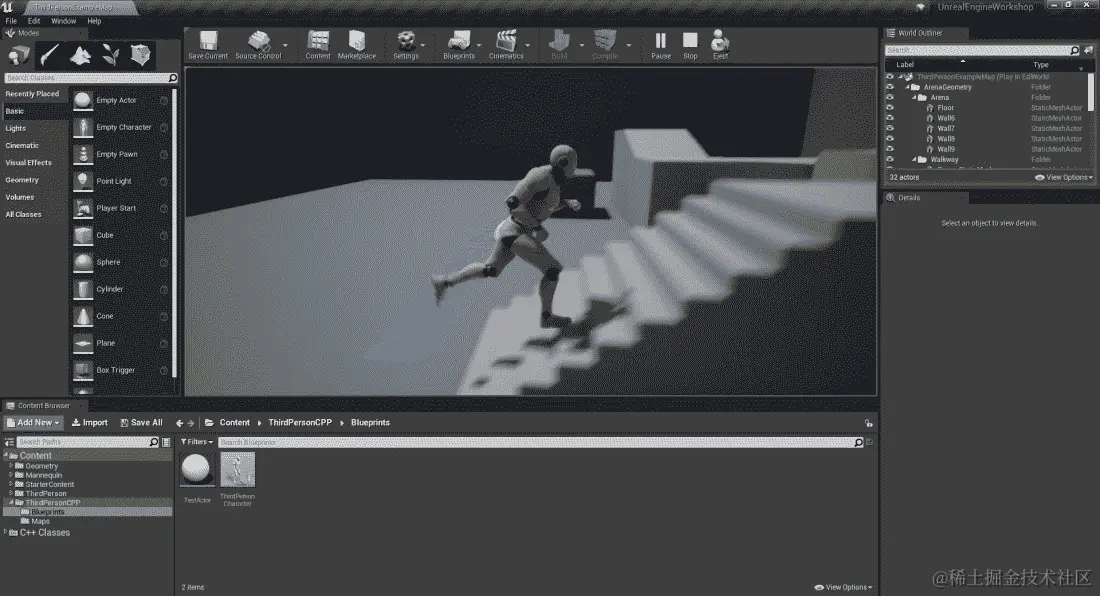Screen dimensions: 1100x596
Task: Select the Empty Pawn icon
Action: [83, 155]
